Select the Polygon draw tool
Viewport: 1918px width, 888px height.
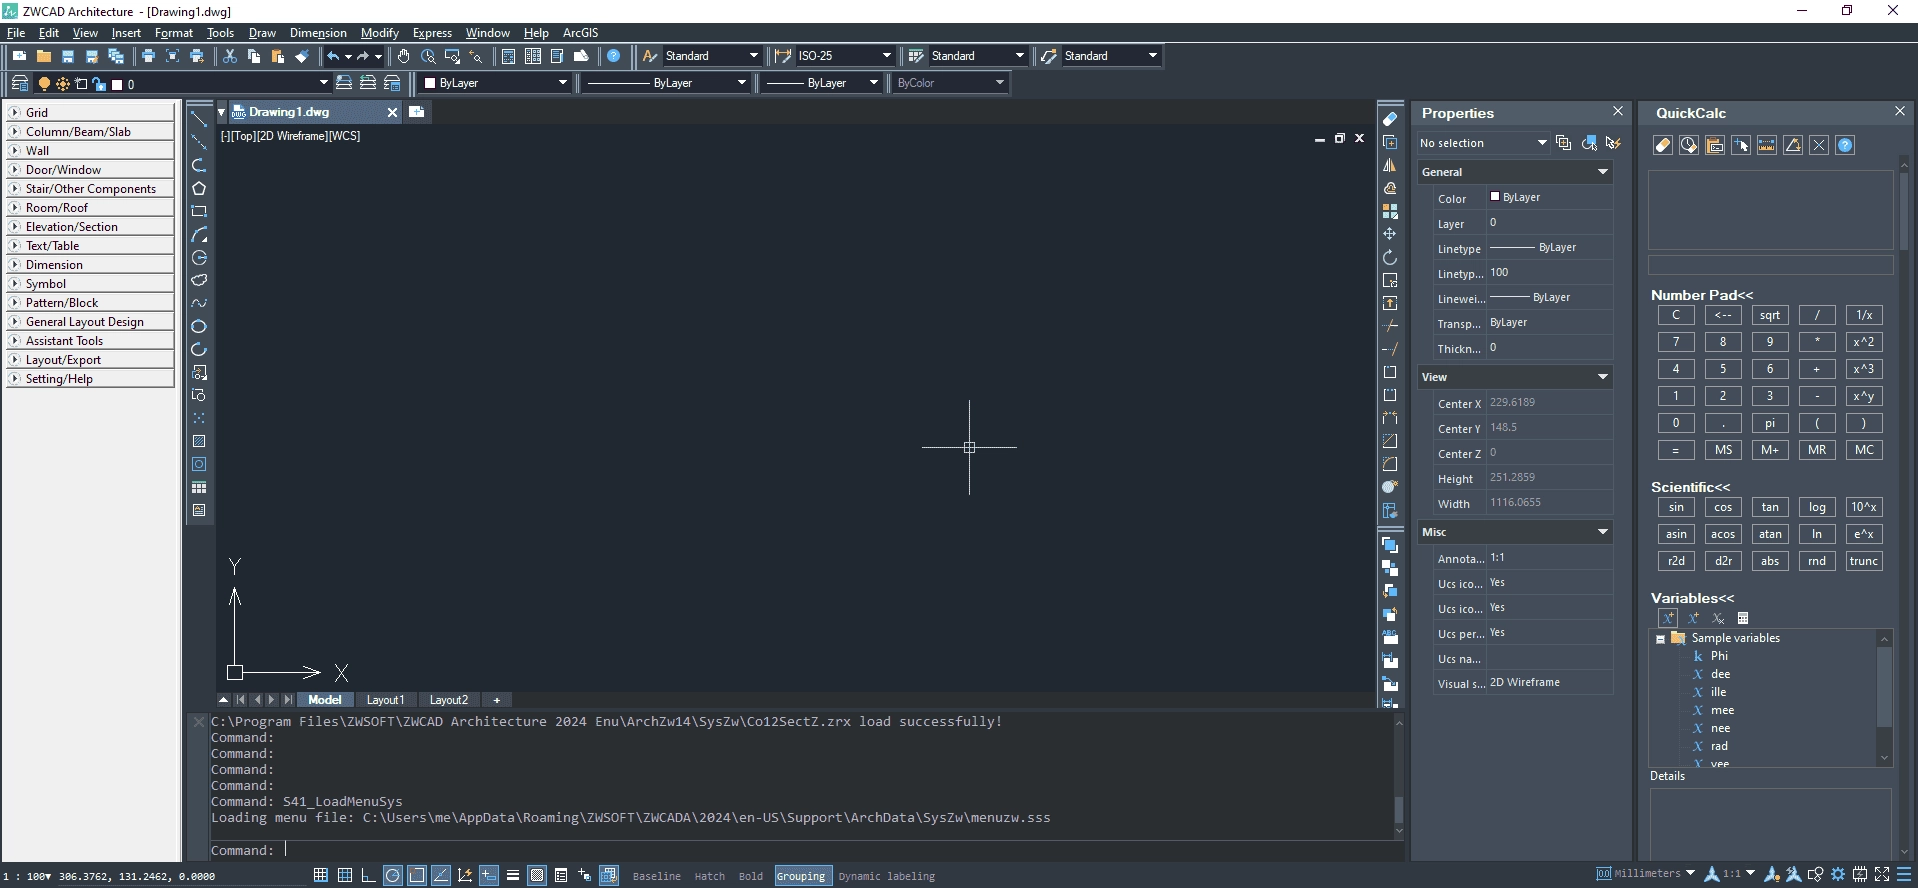tap(199, 188)
